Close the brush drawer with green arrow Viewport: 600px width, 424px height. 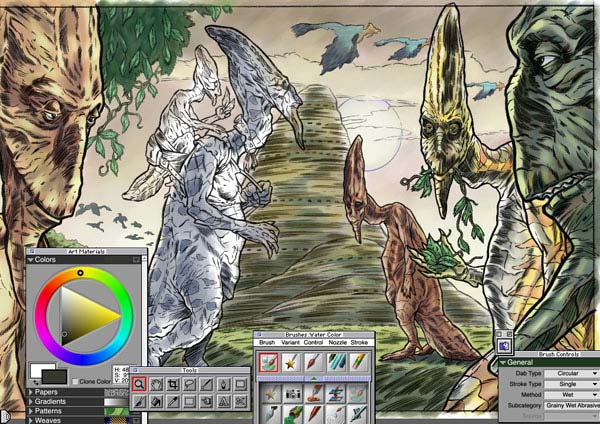pos(314,378)
